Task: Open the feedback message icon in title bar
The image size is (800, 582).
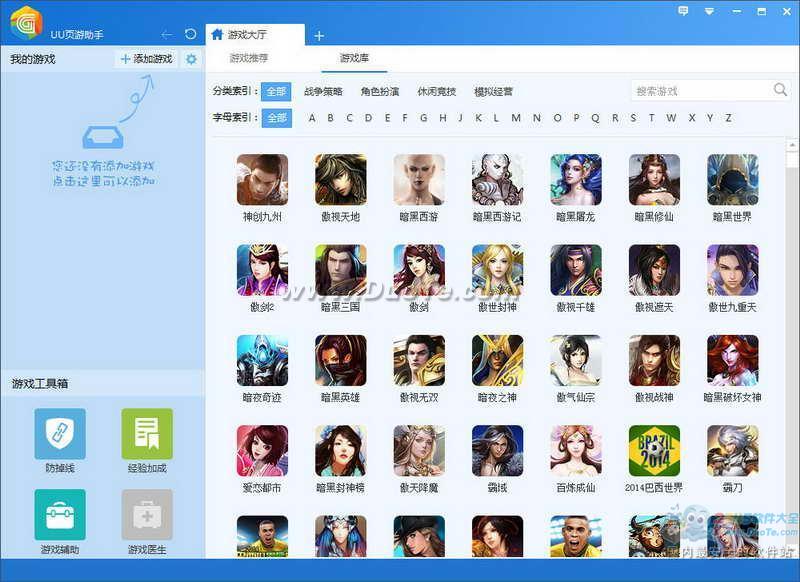Action: coord(683,11)
